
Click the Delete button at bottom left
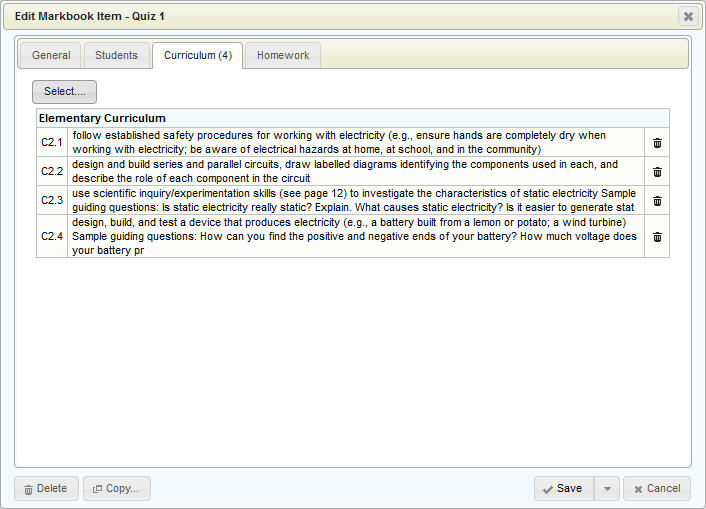pyautogui.click(x=46, y=488)
